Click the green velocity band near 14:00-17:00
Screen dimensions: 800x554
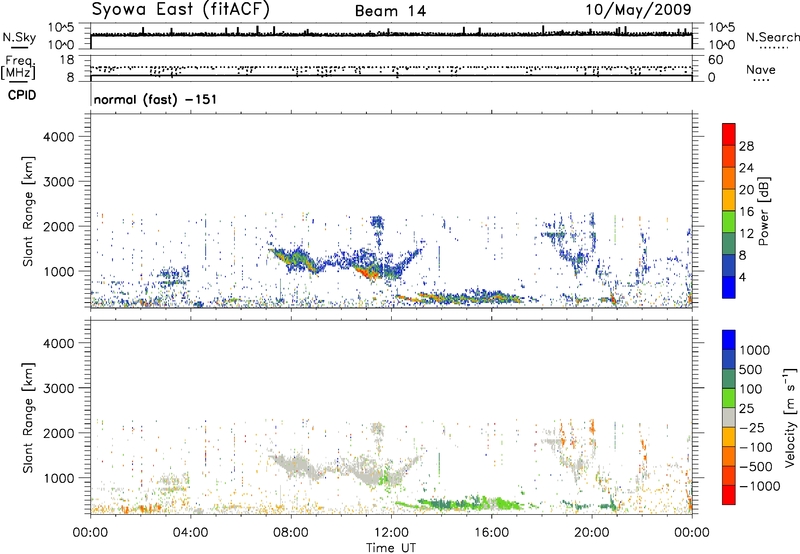click(467, 503)
